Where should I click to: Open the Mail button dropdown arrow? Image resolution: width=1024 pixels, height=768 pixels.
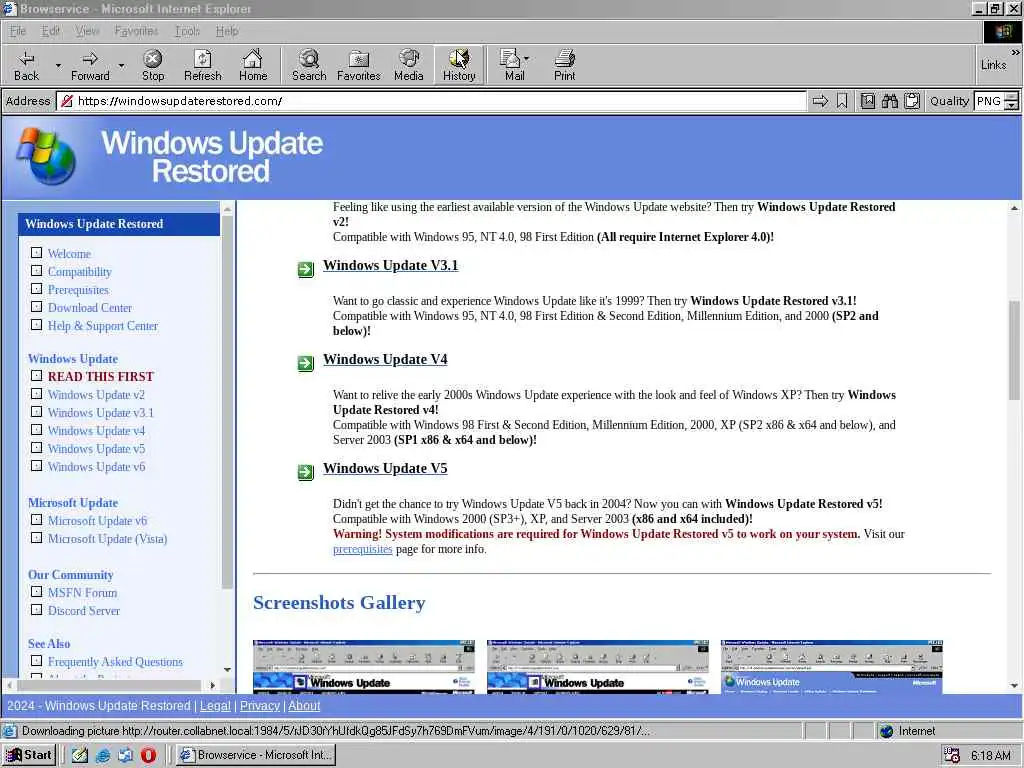point(526,59)
